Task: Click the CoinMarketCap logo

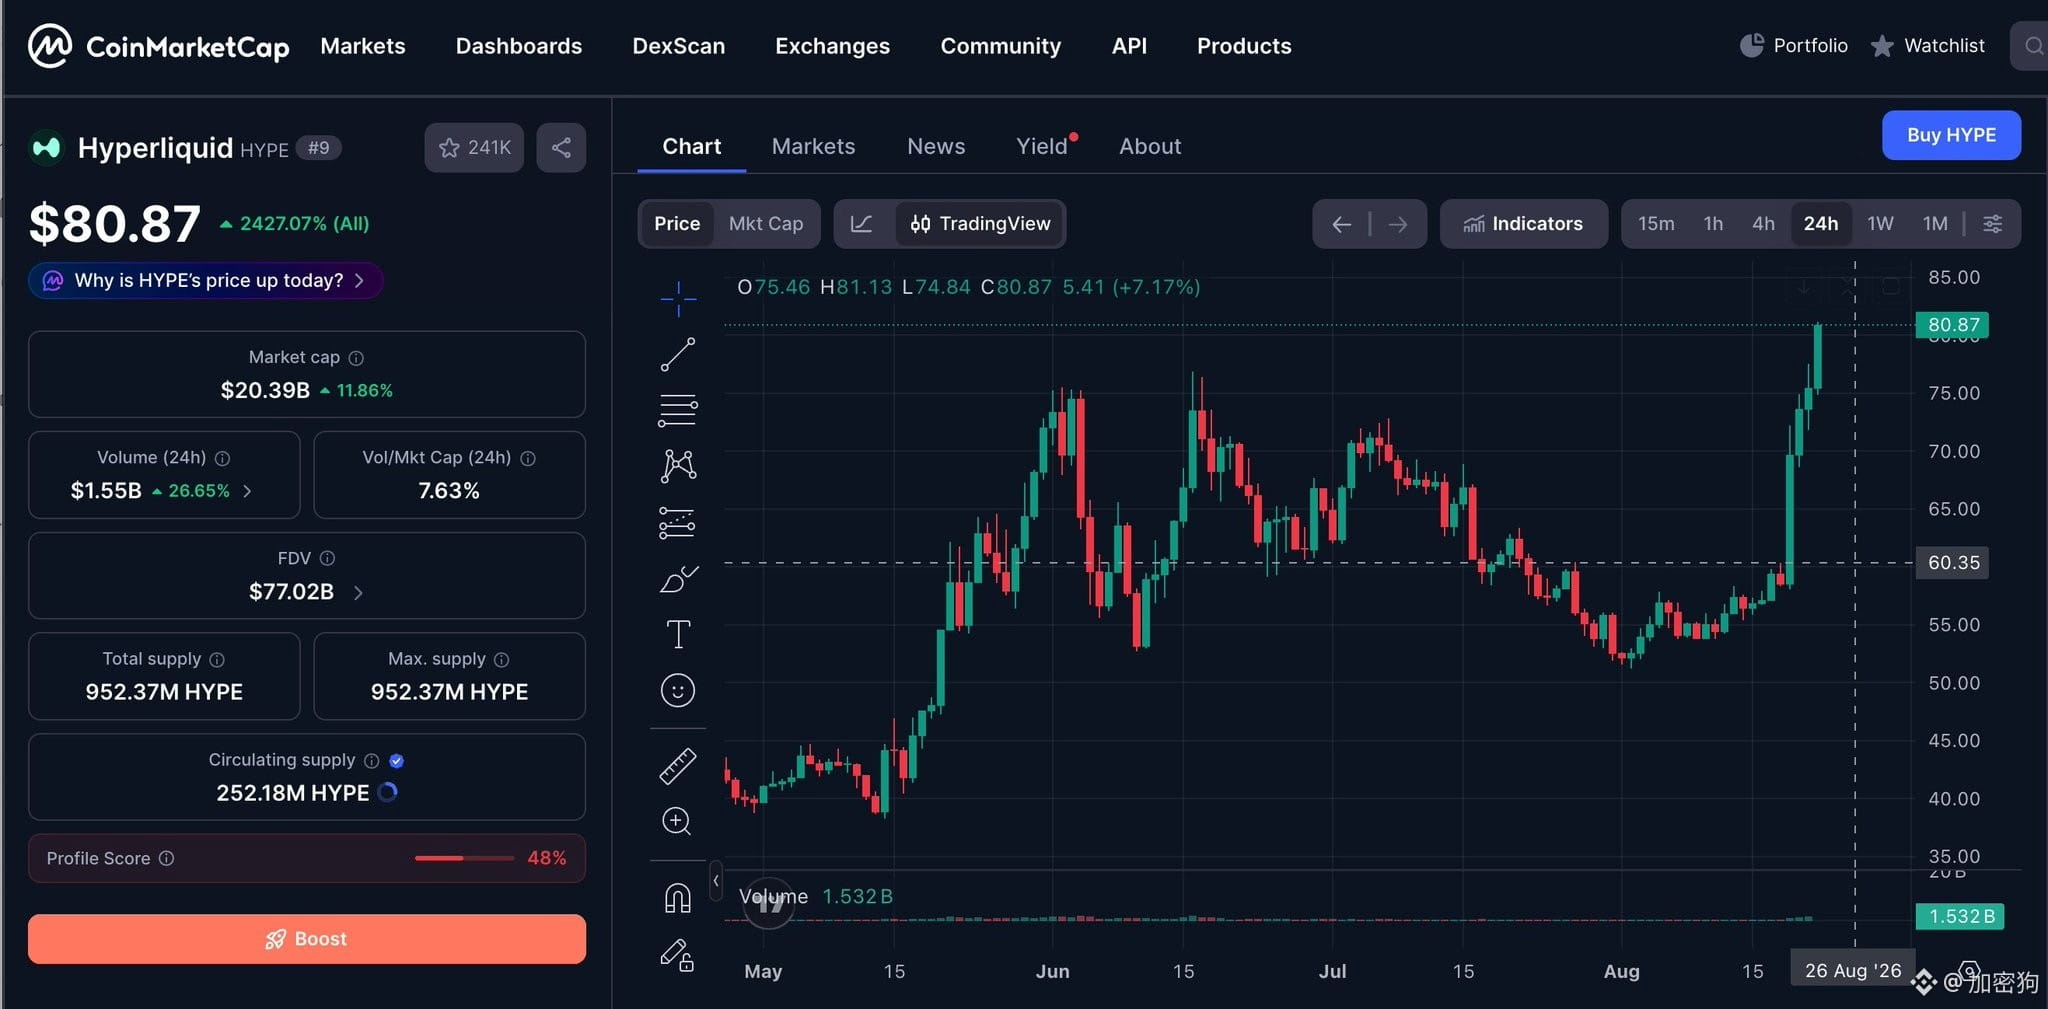Action: (x=159, y=46)
